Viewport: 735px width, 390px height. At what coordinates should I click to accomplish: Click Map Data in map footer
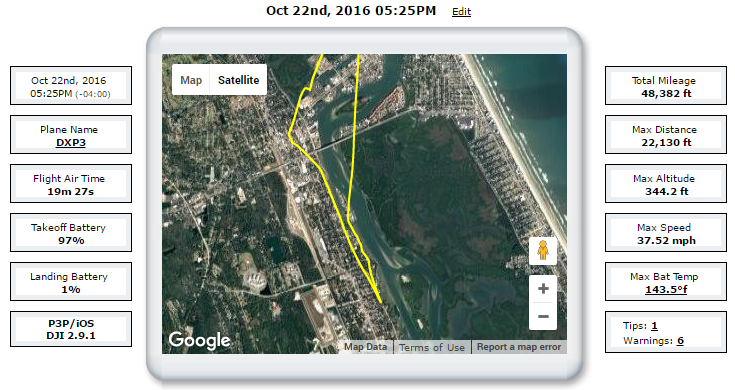[x=366, y=347]
